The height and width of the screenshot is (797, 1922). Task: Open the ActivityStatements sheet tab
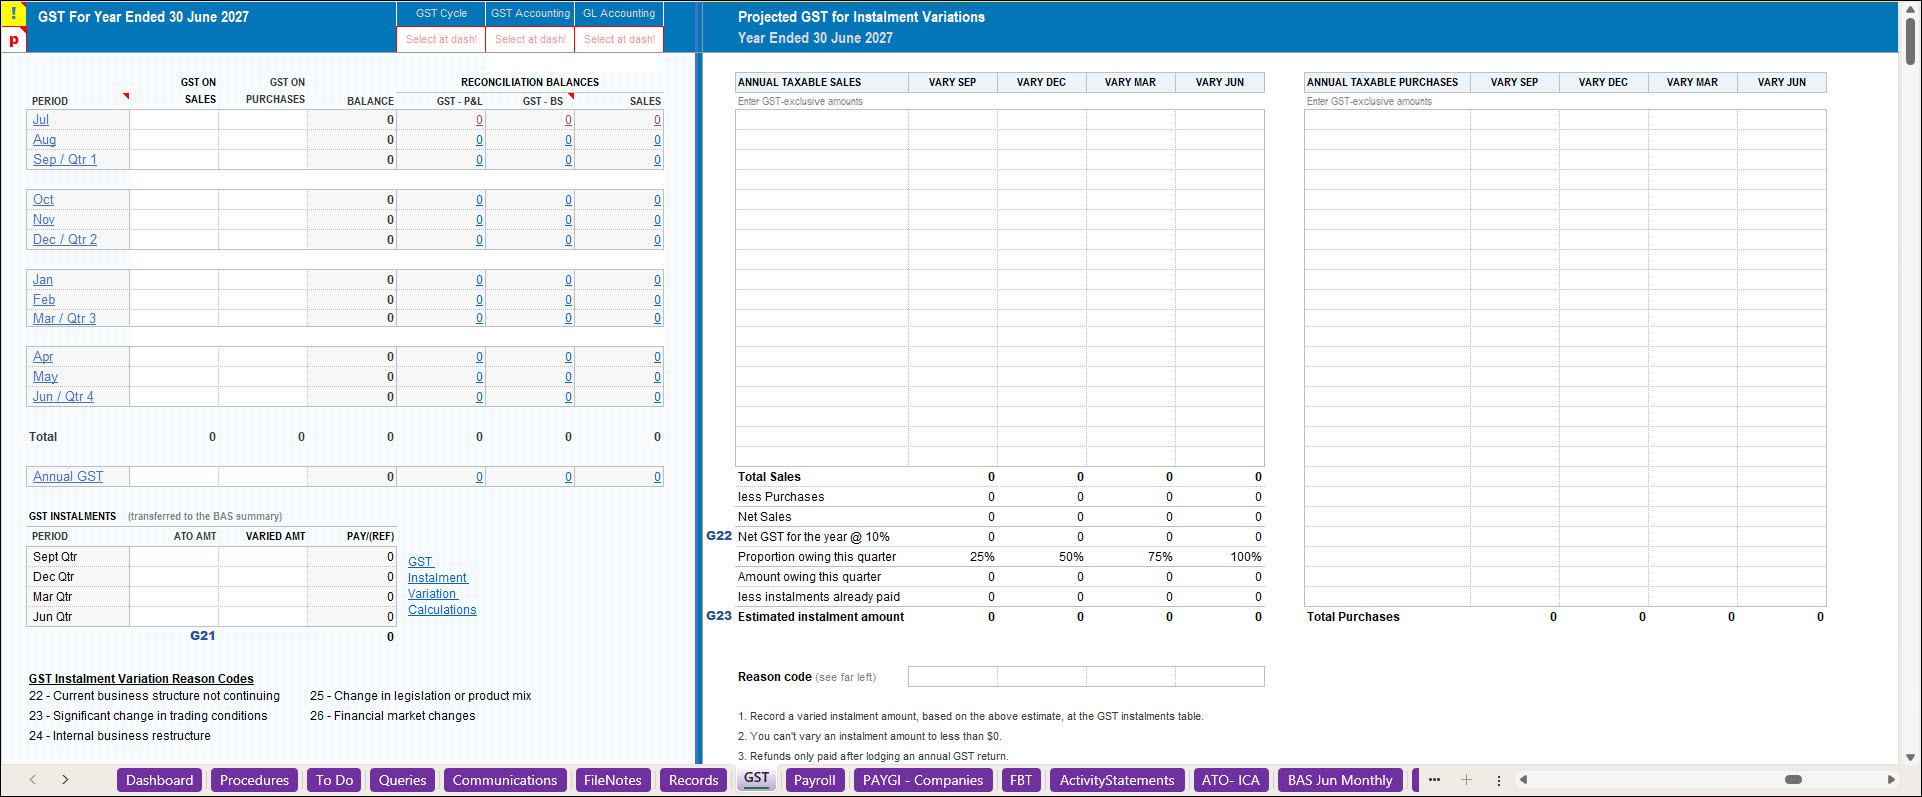(x=1117, y=780)
